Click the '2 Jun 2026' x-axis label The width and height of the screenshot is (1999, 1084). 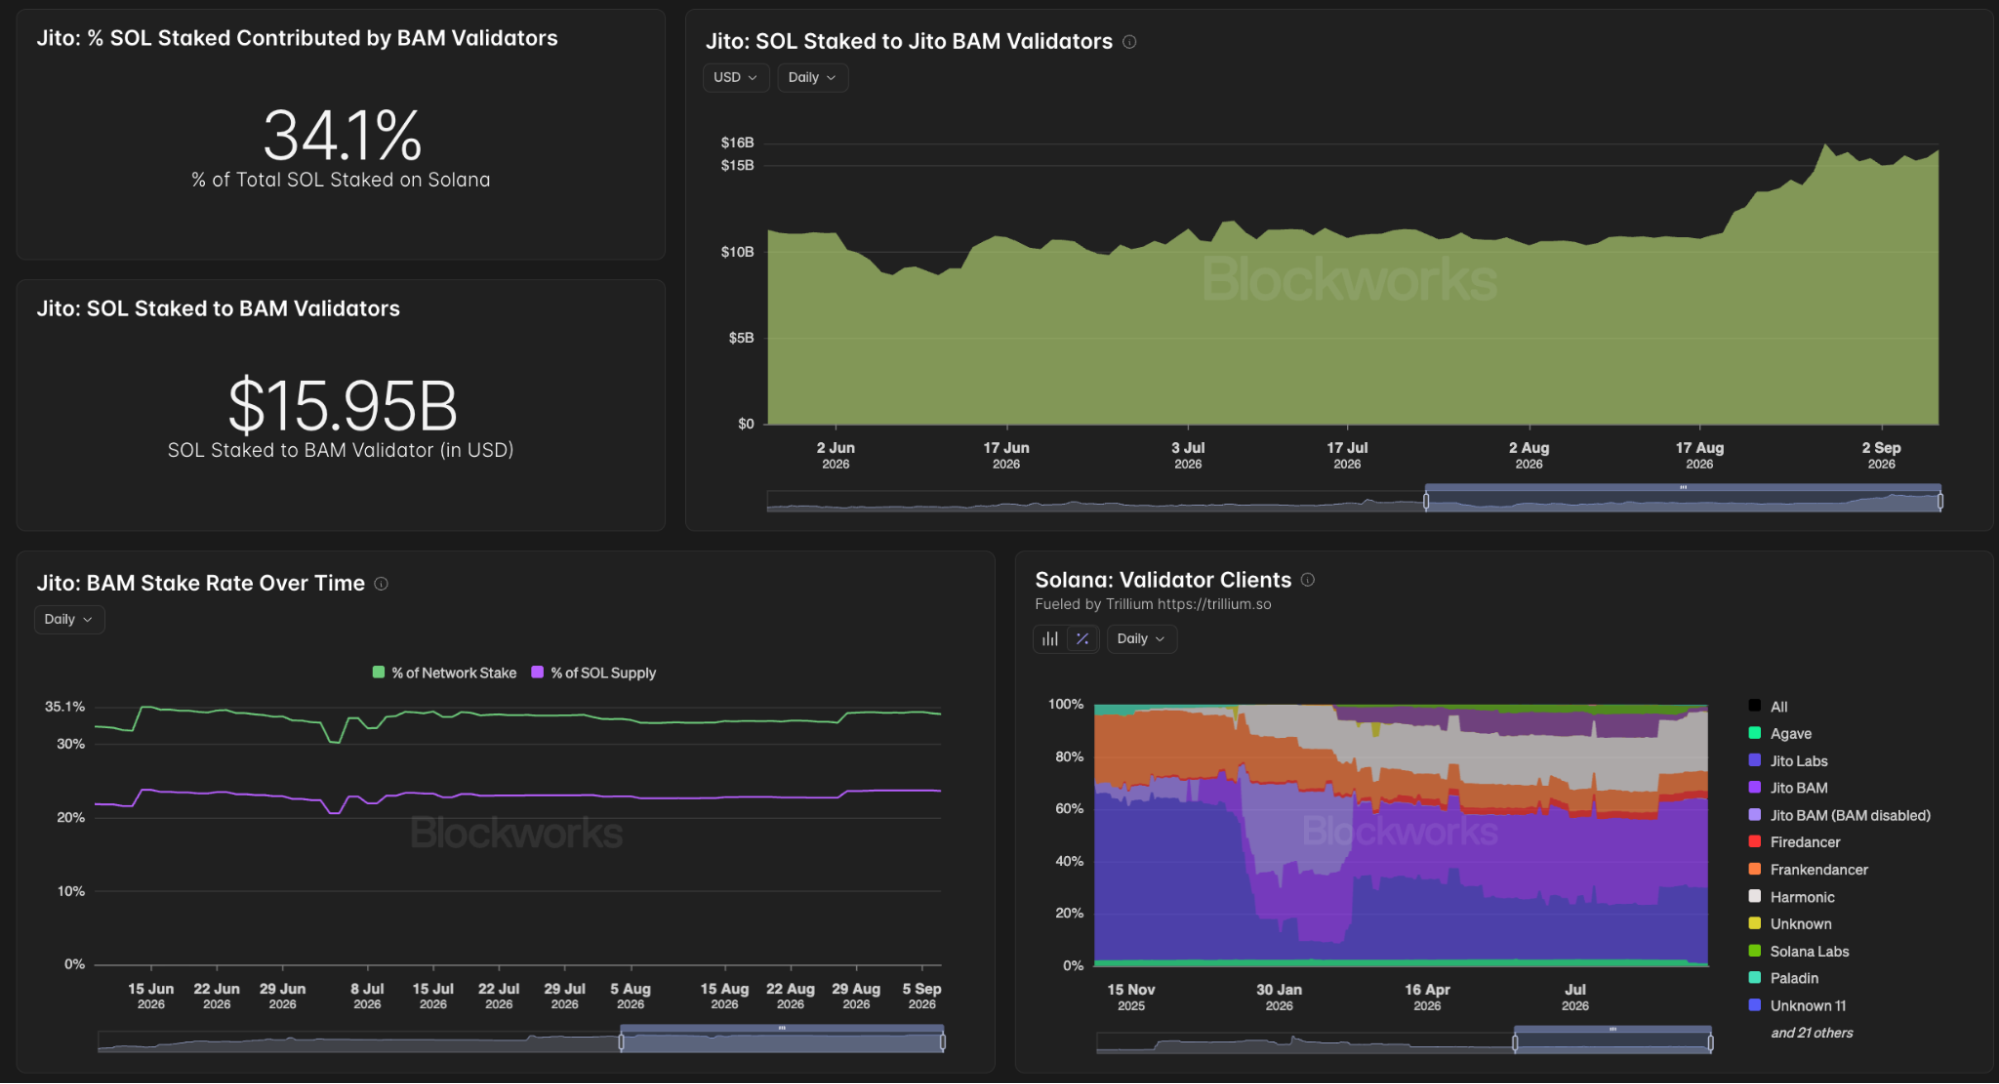(835, 456)
